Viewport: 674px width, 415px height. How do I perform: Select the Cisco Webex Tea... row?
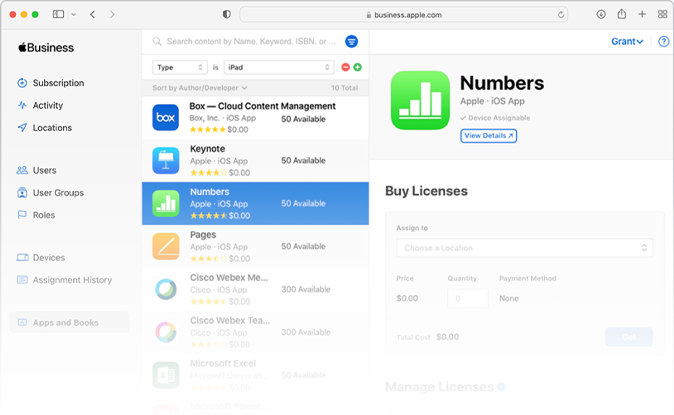pyautogui.click(x=255, y=332)
